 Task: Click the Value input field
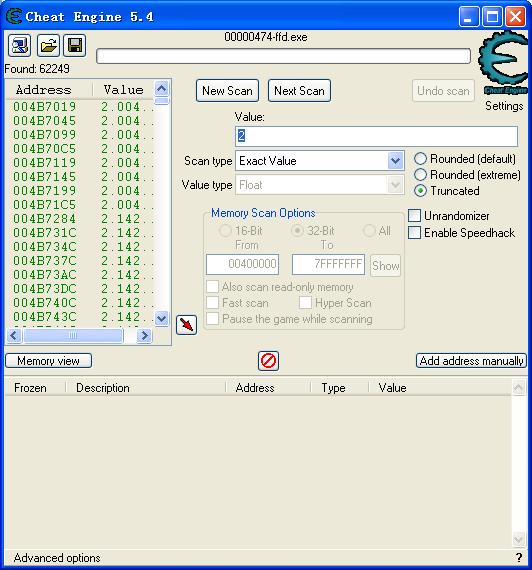(376, 136)
